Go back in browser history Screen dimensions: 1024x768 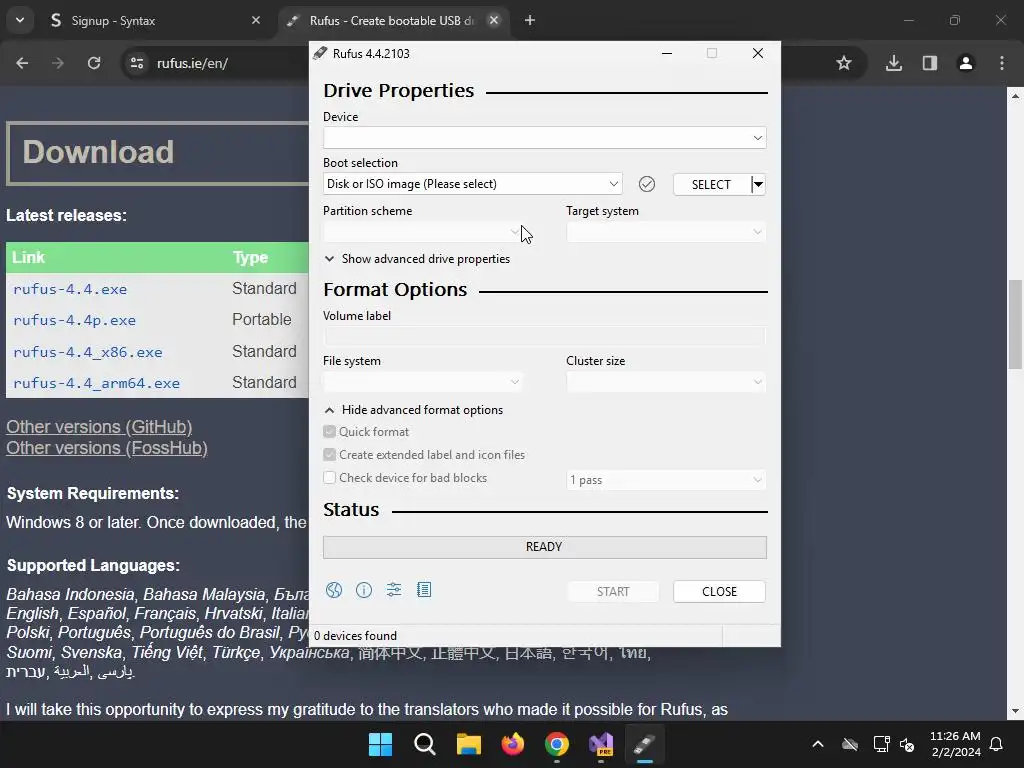tap(22, 63)
